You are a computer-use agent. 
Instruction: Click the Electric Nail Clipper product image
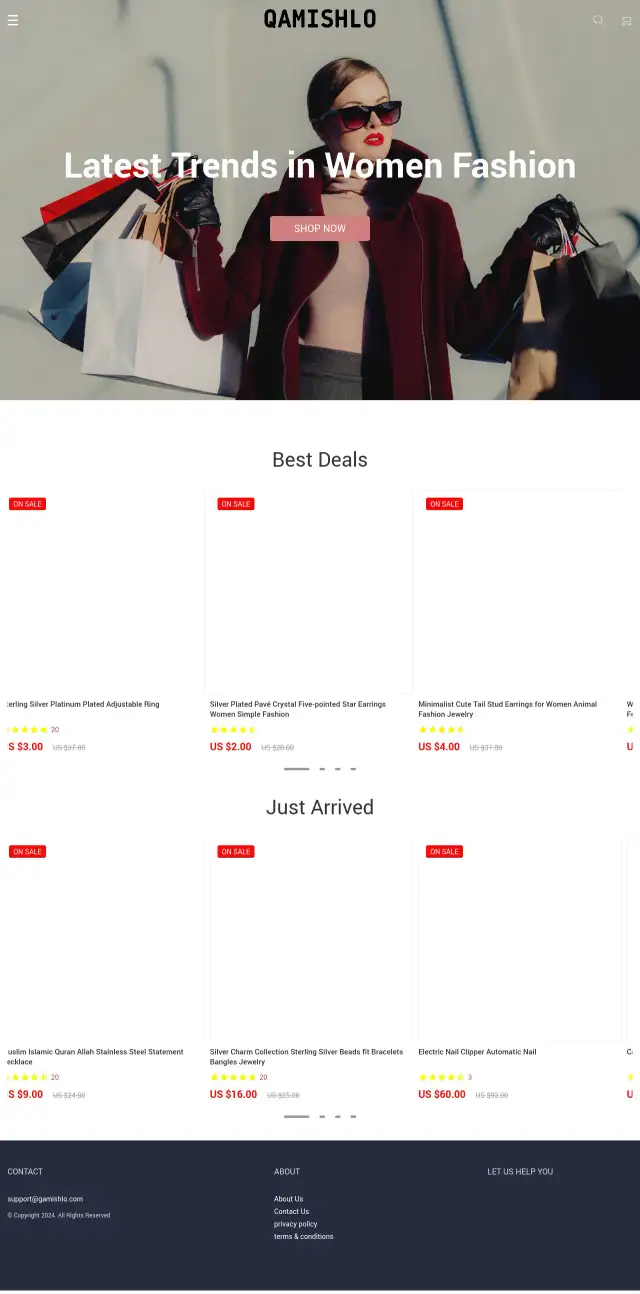tap(518, 940)
